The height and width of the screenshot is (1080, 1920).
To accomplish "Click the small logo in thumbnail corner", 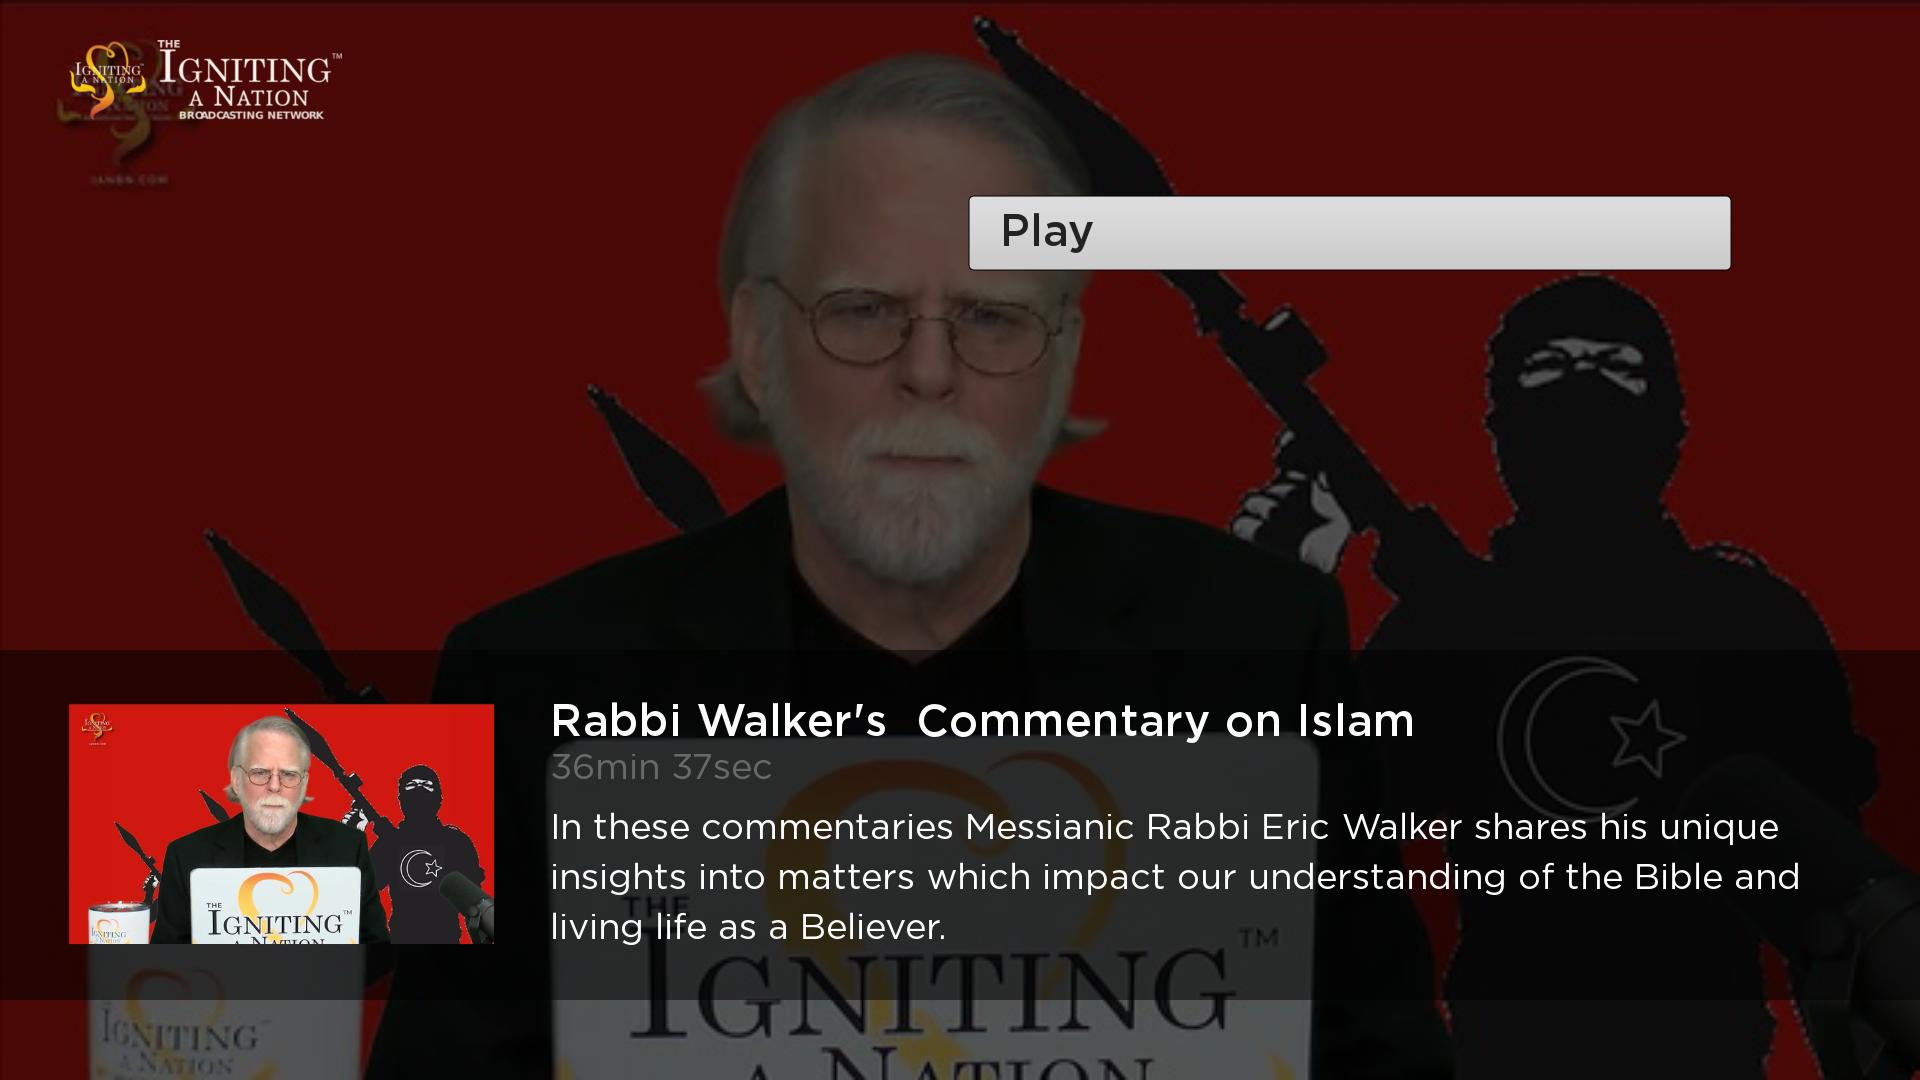I will [x=98, y=727].
